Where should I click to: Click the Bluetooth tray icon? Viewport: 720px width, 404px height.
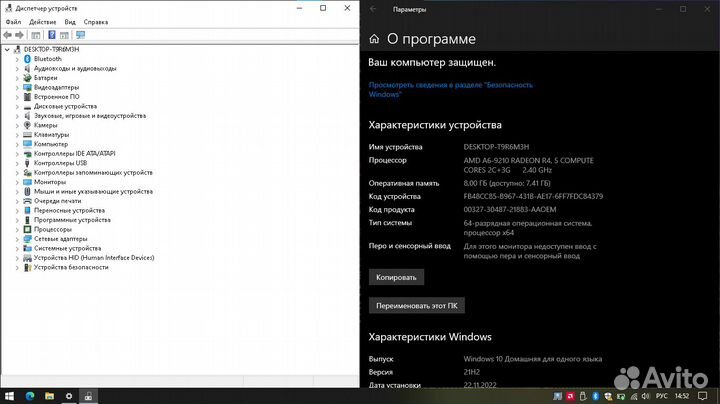click(596, 396)
